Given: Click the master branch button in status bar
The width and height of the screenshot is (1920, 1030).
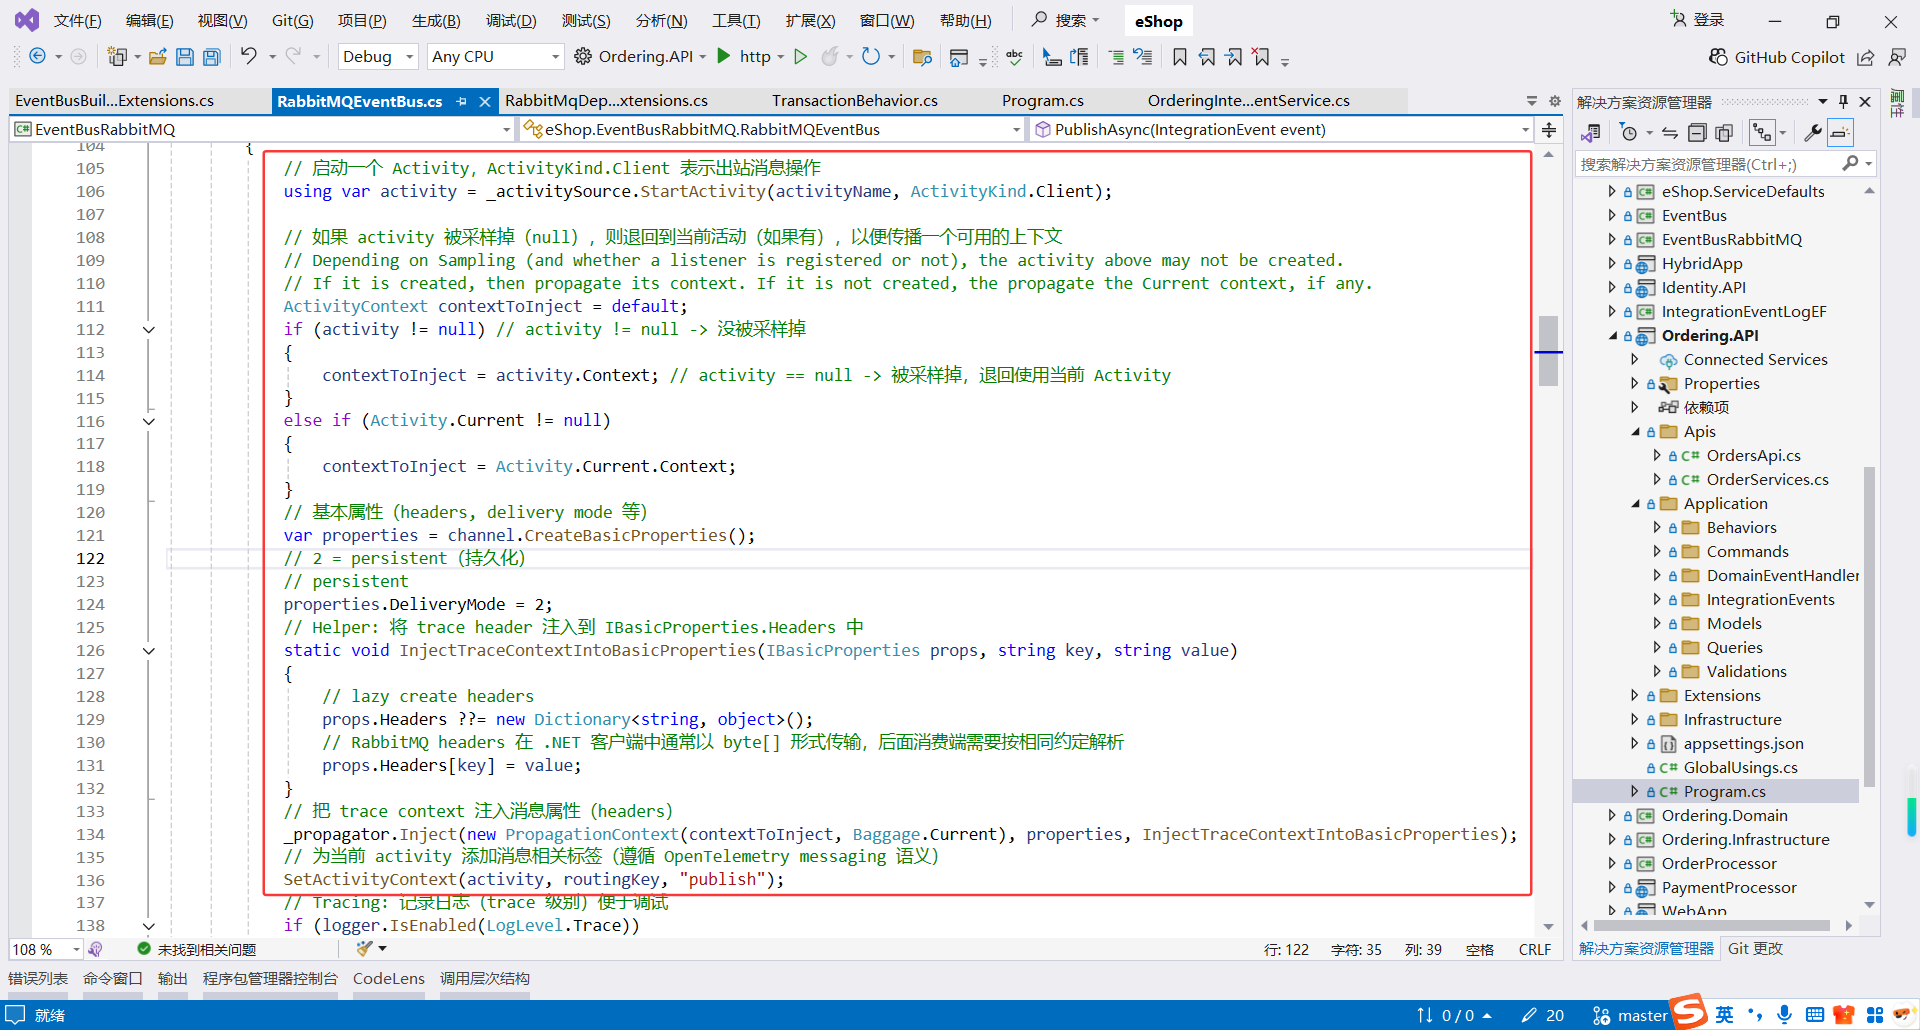Looking at the screenshot, I should (1630, 1015).
